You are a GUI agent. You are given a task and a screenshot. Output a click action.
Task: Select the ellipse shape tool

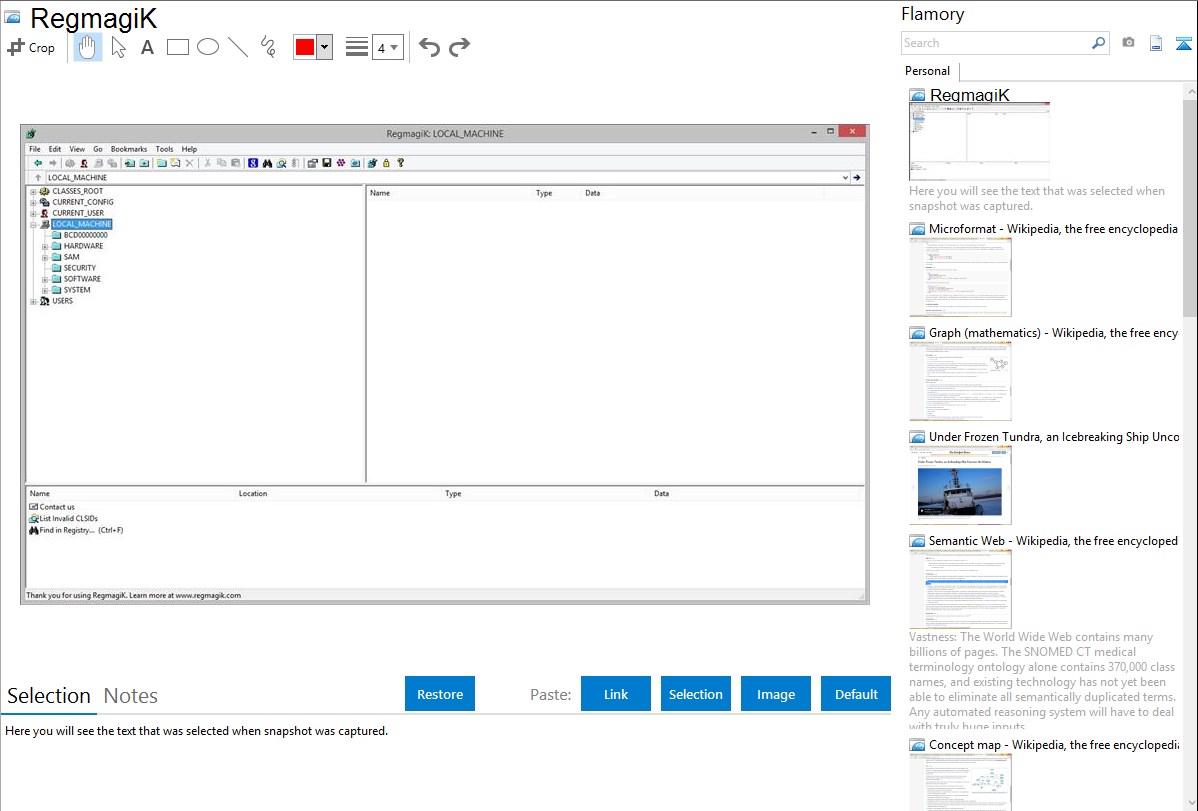208,47
